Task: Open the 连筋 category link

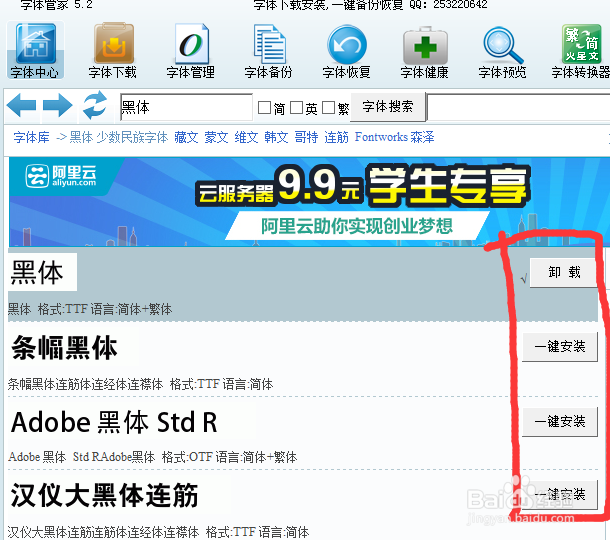Action: pos(336,137)
